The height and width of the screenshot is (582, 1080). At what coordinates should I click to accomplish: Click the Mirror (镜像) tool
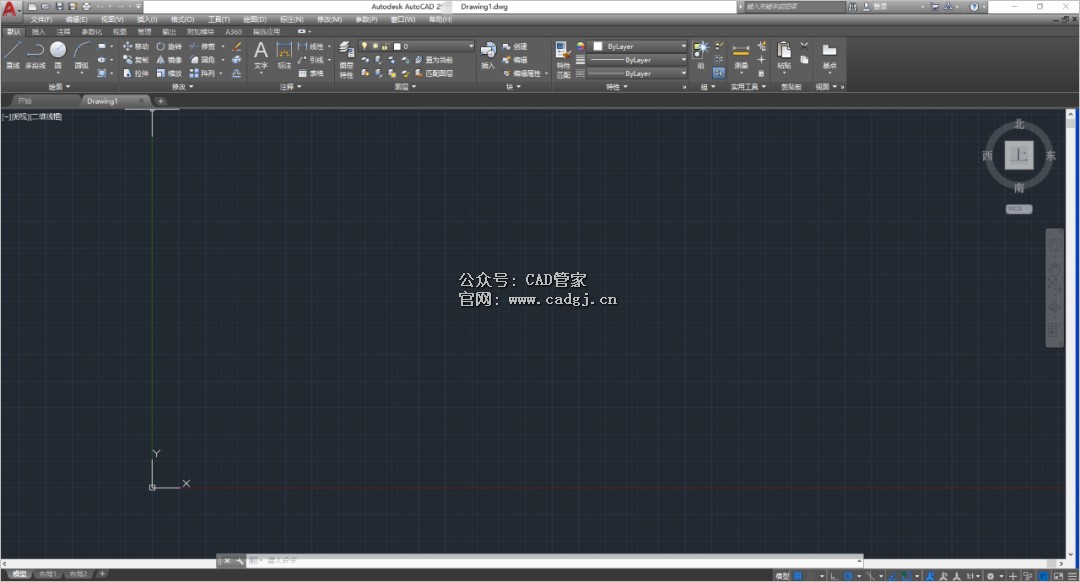[x=169, y=60]
